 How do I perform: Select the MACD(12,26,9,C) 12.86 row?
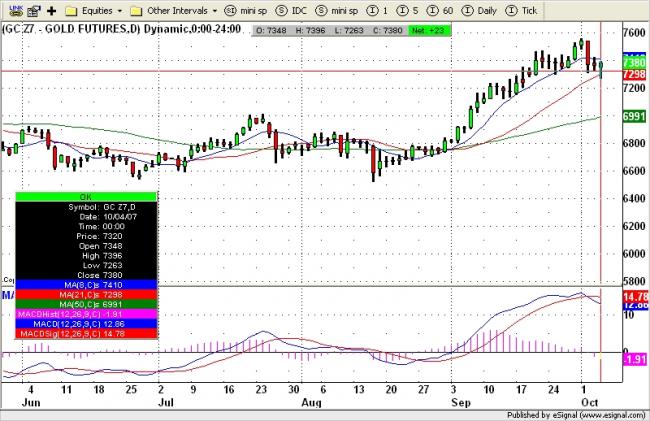[86, 324]
